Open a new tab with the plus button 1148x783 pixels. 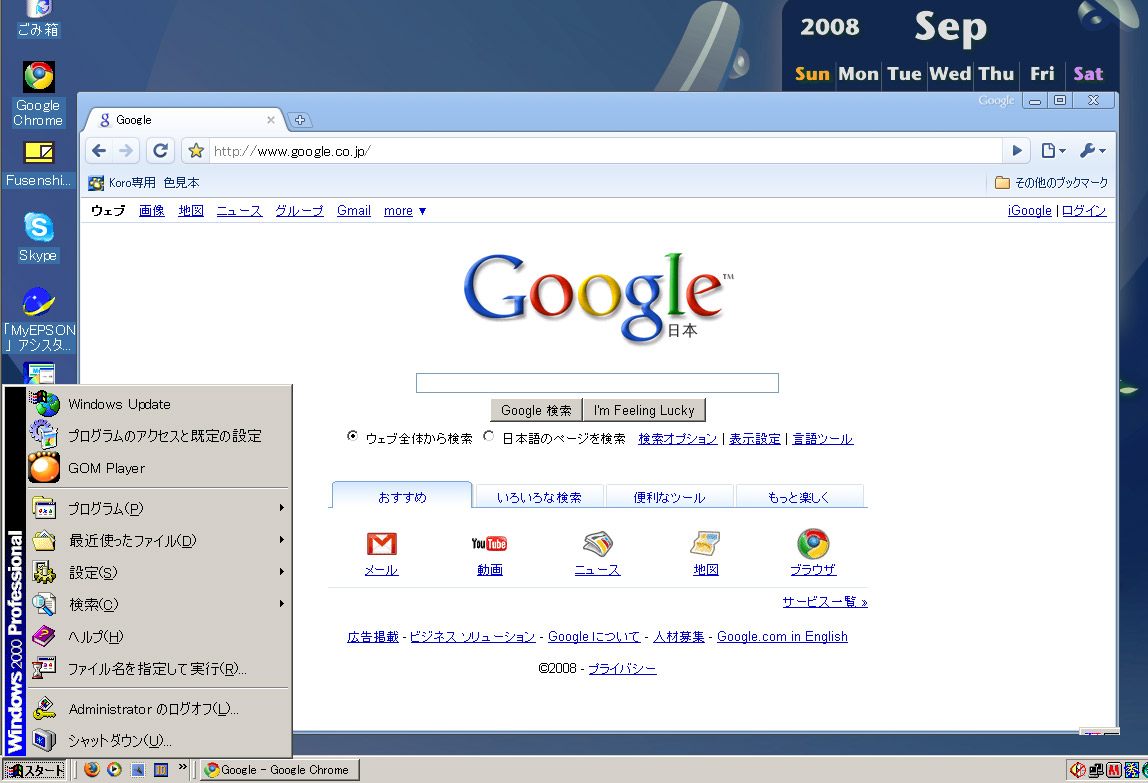click(299, 120)
